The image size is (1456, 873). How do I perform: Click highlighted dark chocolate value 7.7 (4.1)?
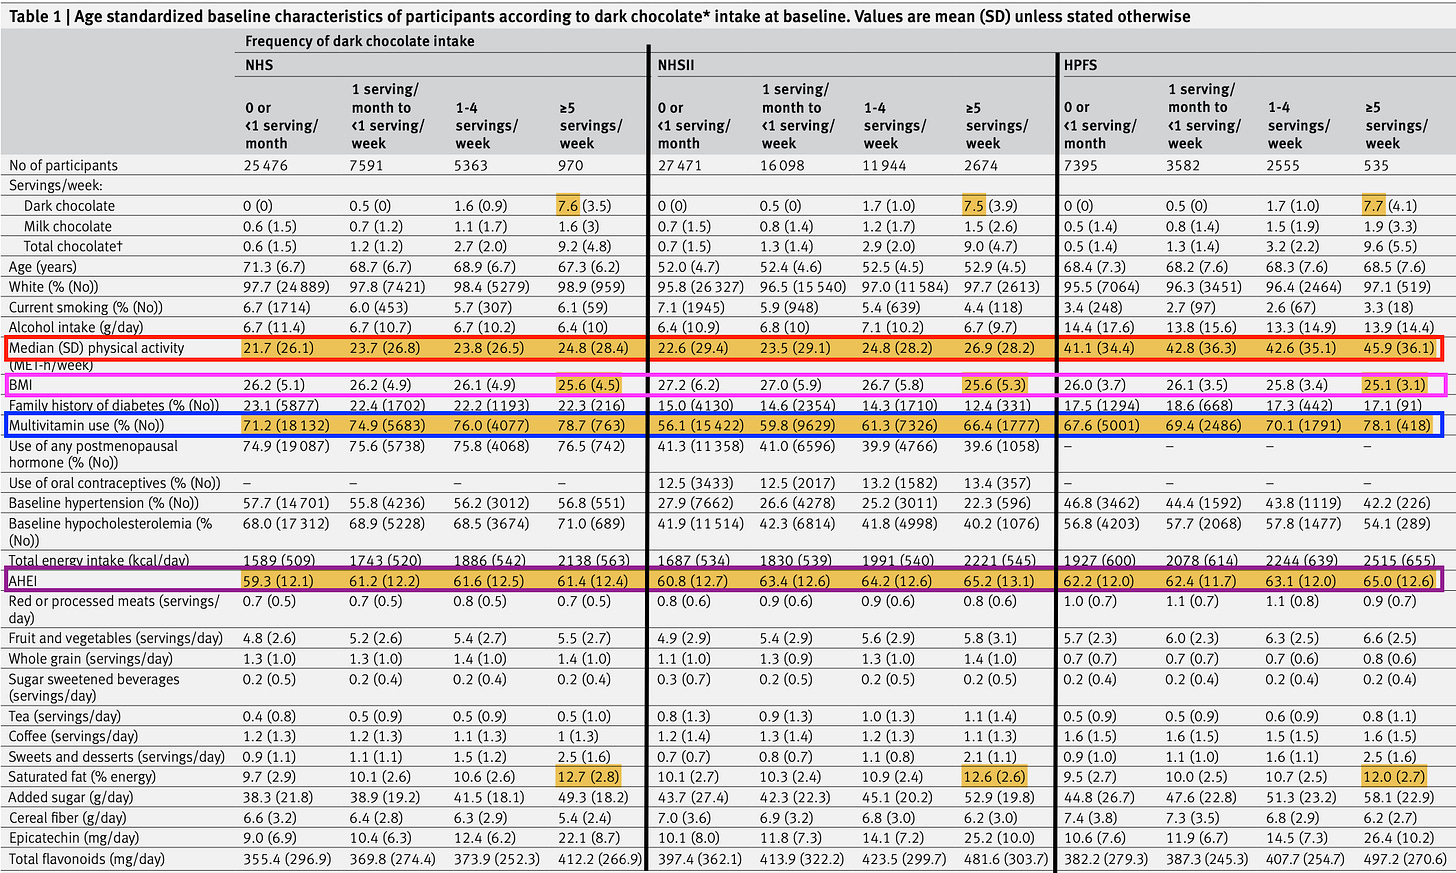(x=1391, y=206)
